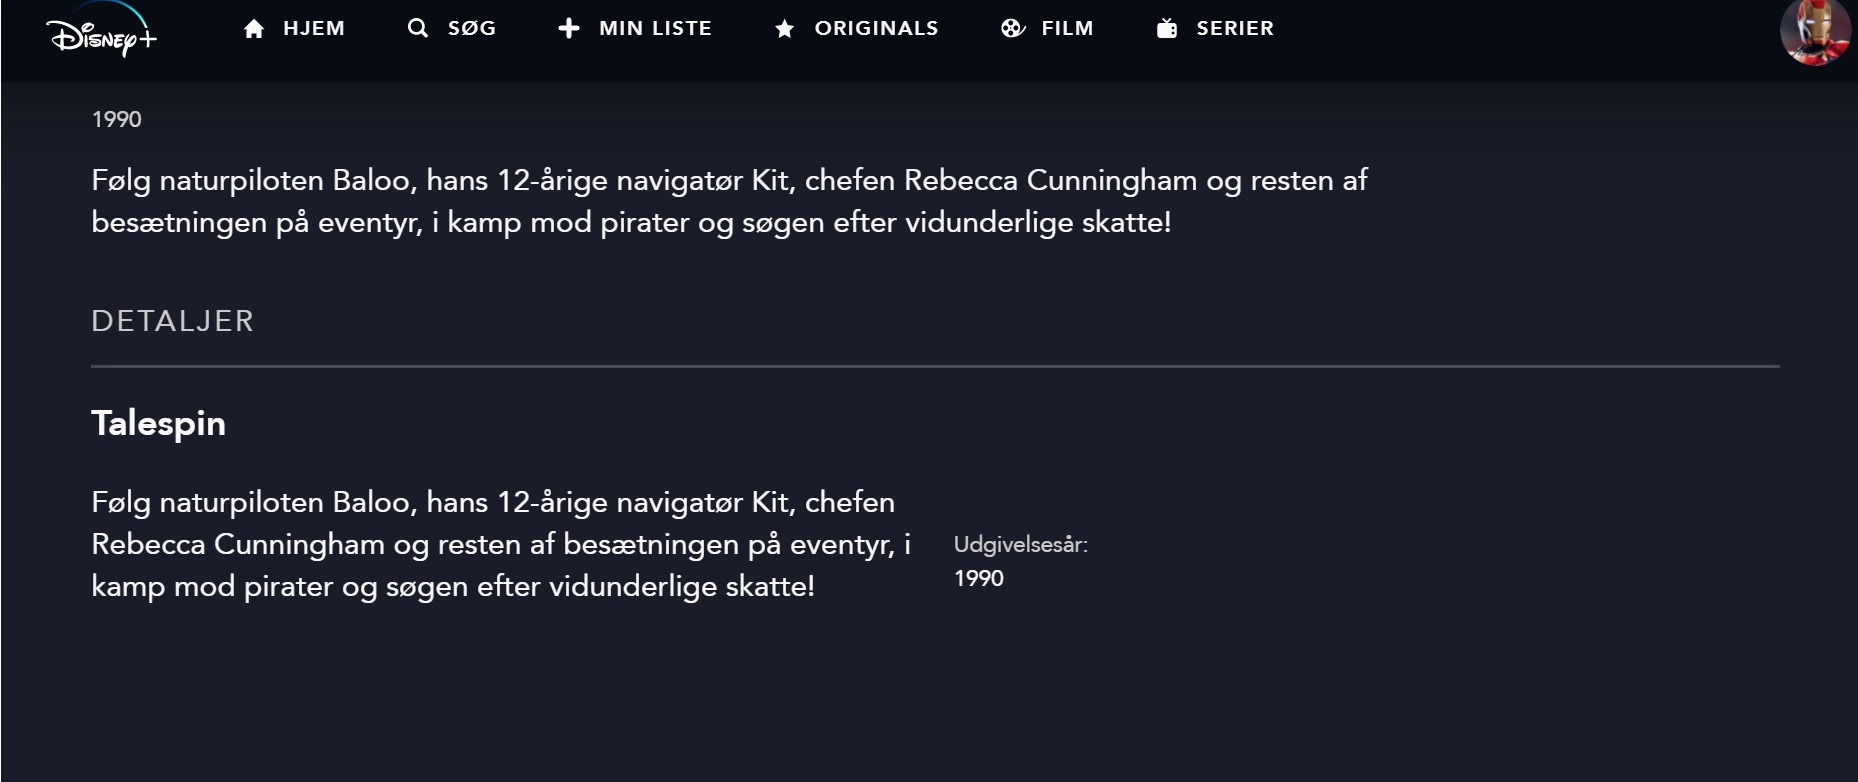
Task: Click the 1990 year above the synopsis
Action: pyautogui.click(x=117, y=119)
